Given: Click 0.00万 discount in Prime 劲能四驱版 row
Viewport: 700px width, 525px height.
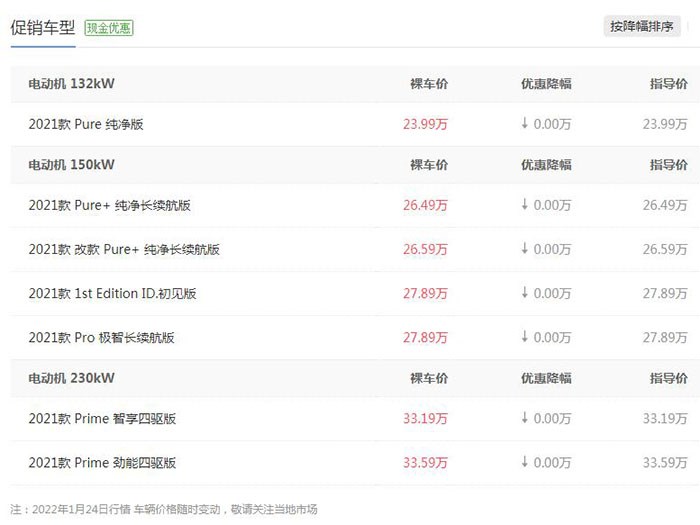Looking at the screenshot, I should [552, 462].
